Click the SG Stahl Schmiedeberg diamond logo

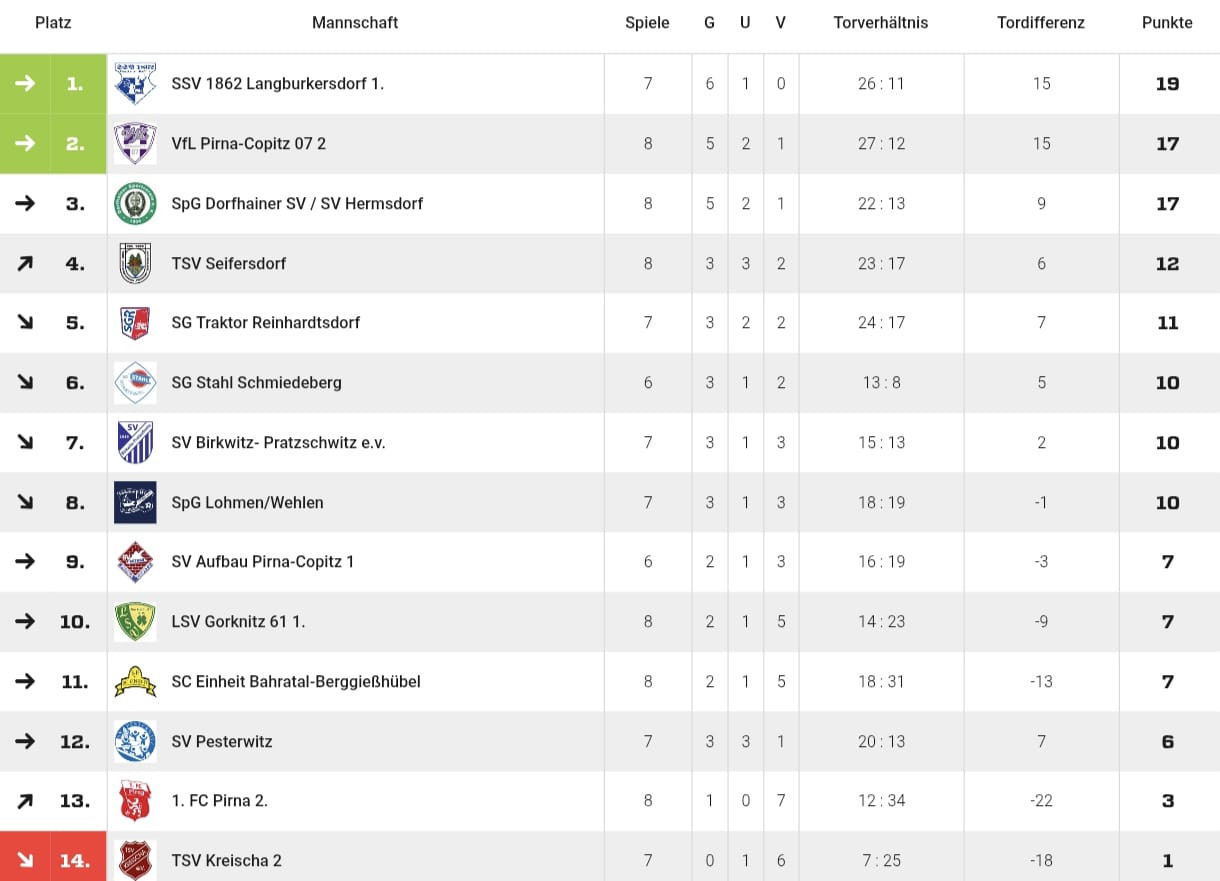(x=135, y=383)
